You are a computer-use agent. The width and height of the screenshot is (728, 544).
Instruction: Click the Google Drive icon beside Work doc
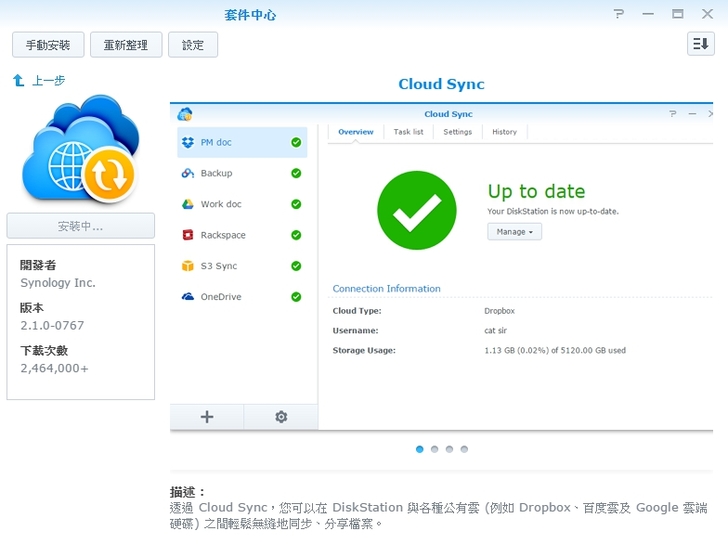pyautogui.click(x=188, y=204)
